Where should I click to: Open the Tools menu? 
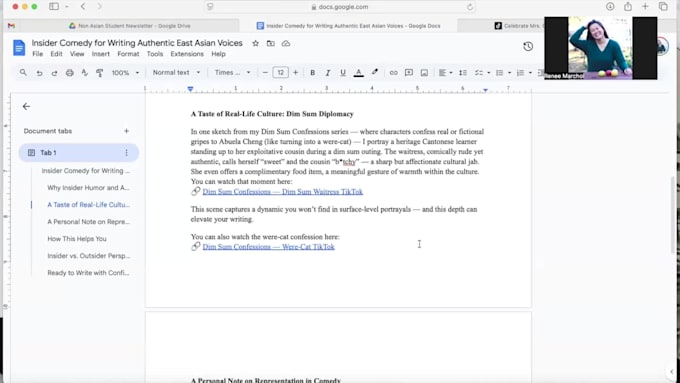pos(155,54)
